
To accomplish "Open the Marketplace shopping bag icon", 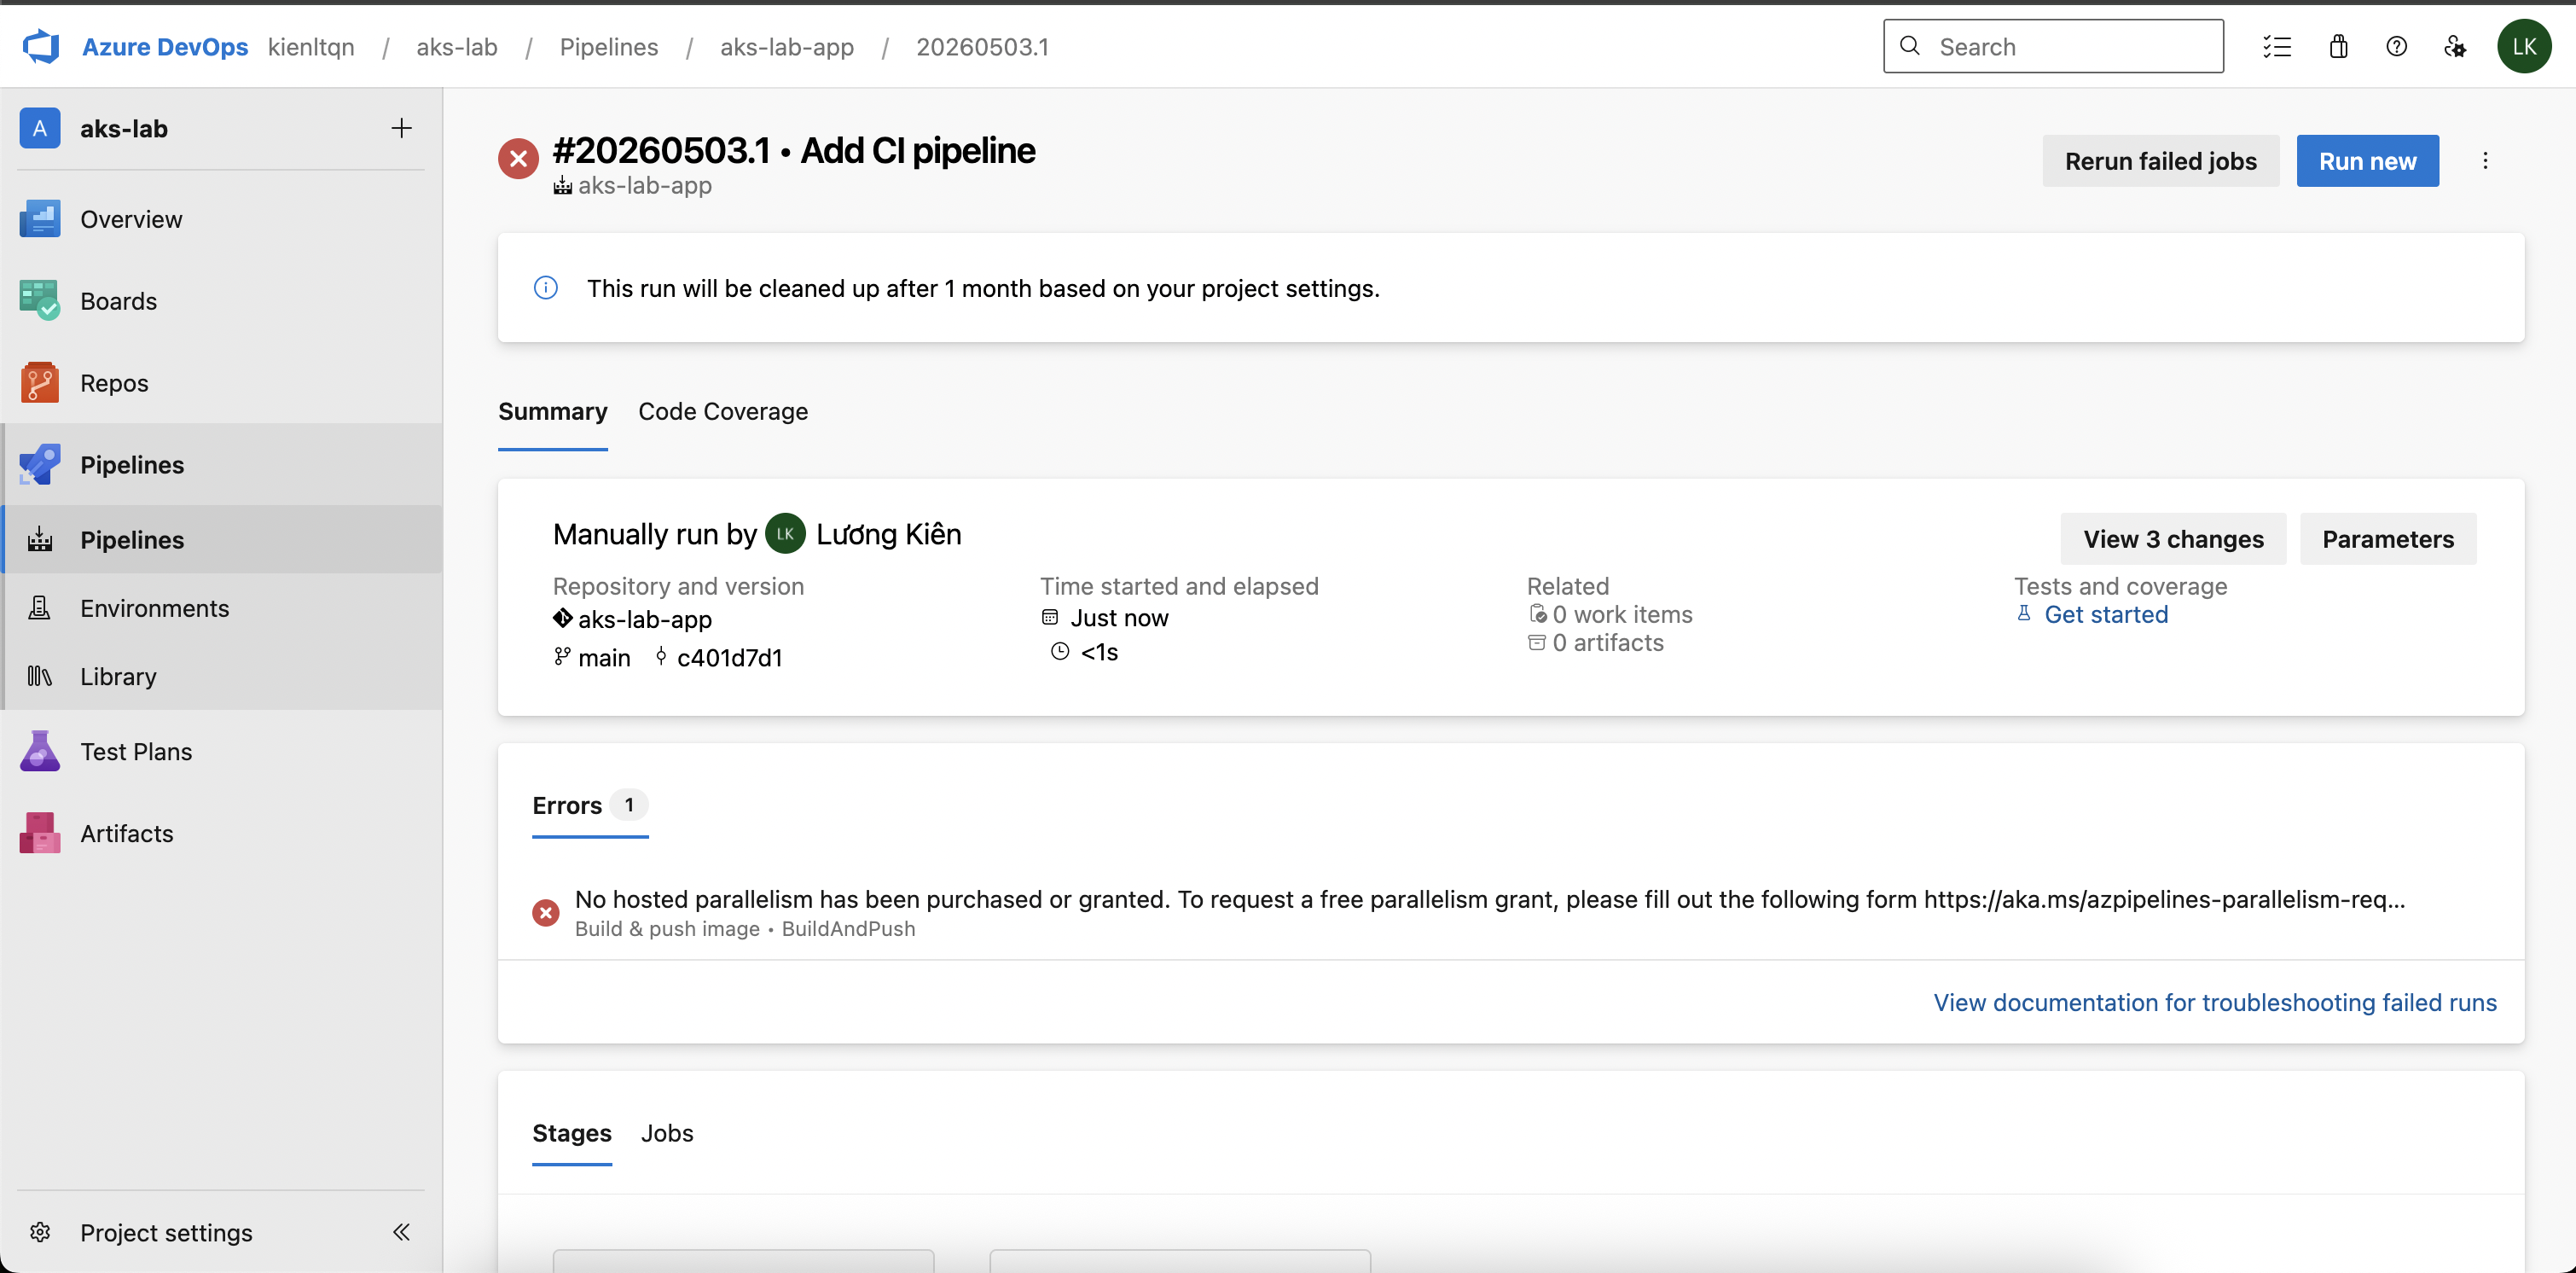I will (2338, 46).
